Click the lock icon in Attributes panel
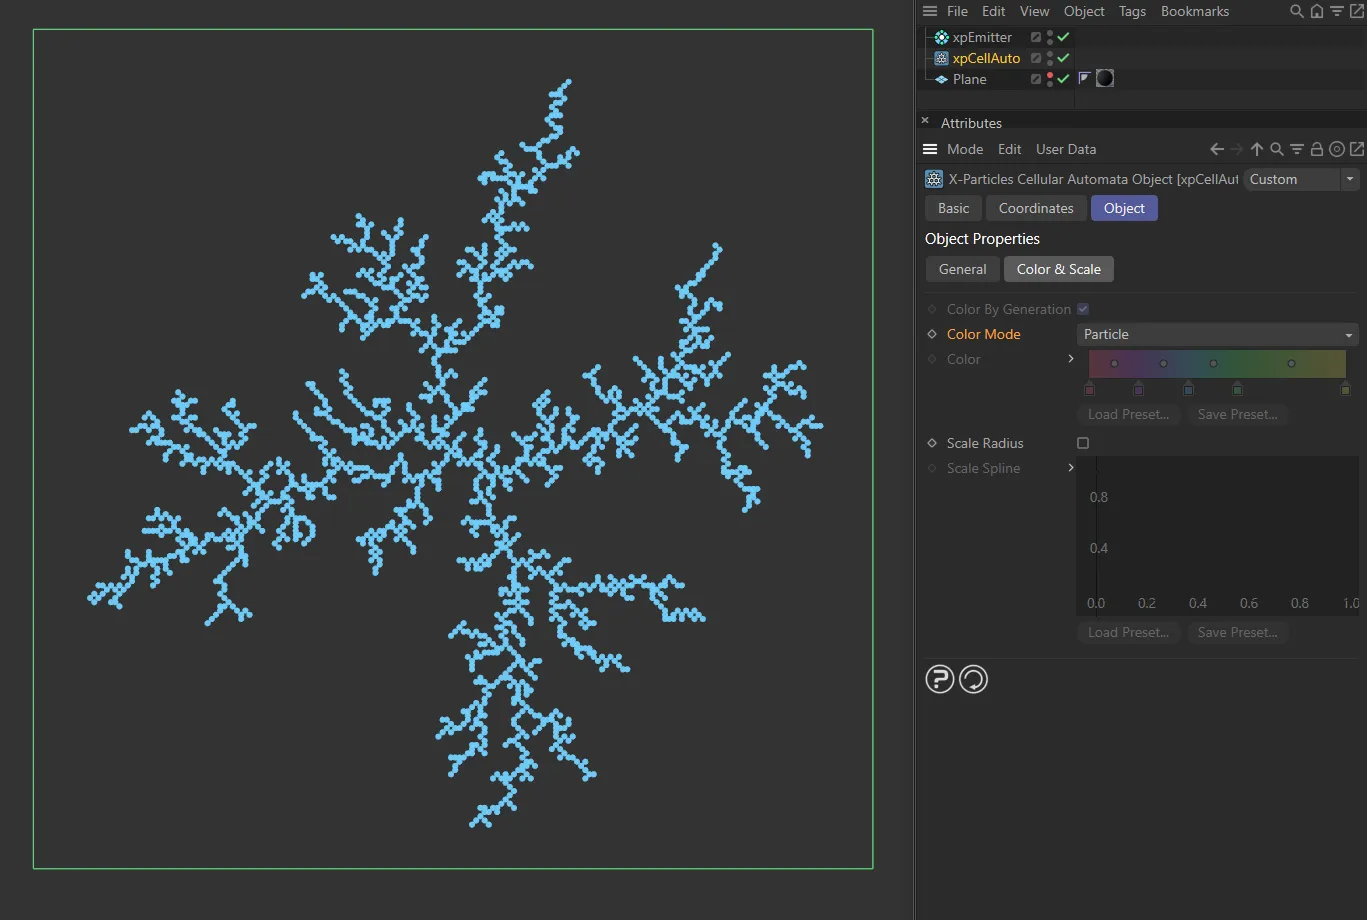 coord(1317,148)
